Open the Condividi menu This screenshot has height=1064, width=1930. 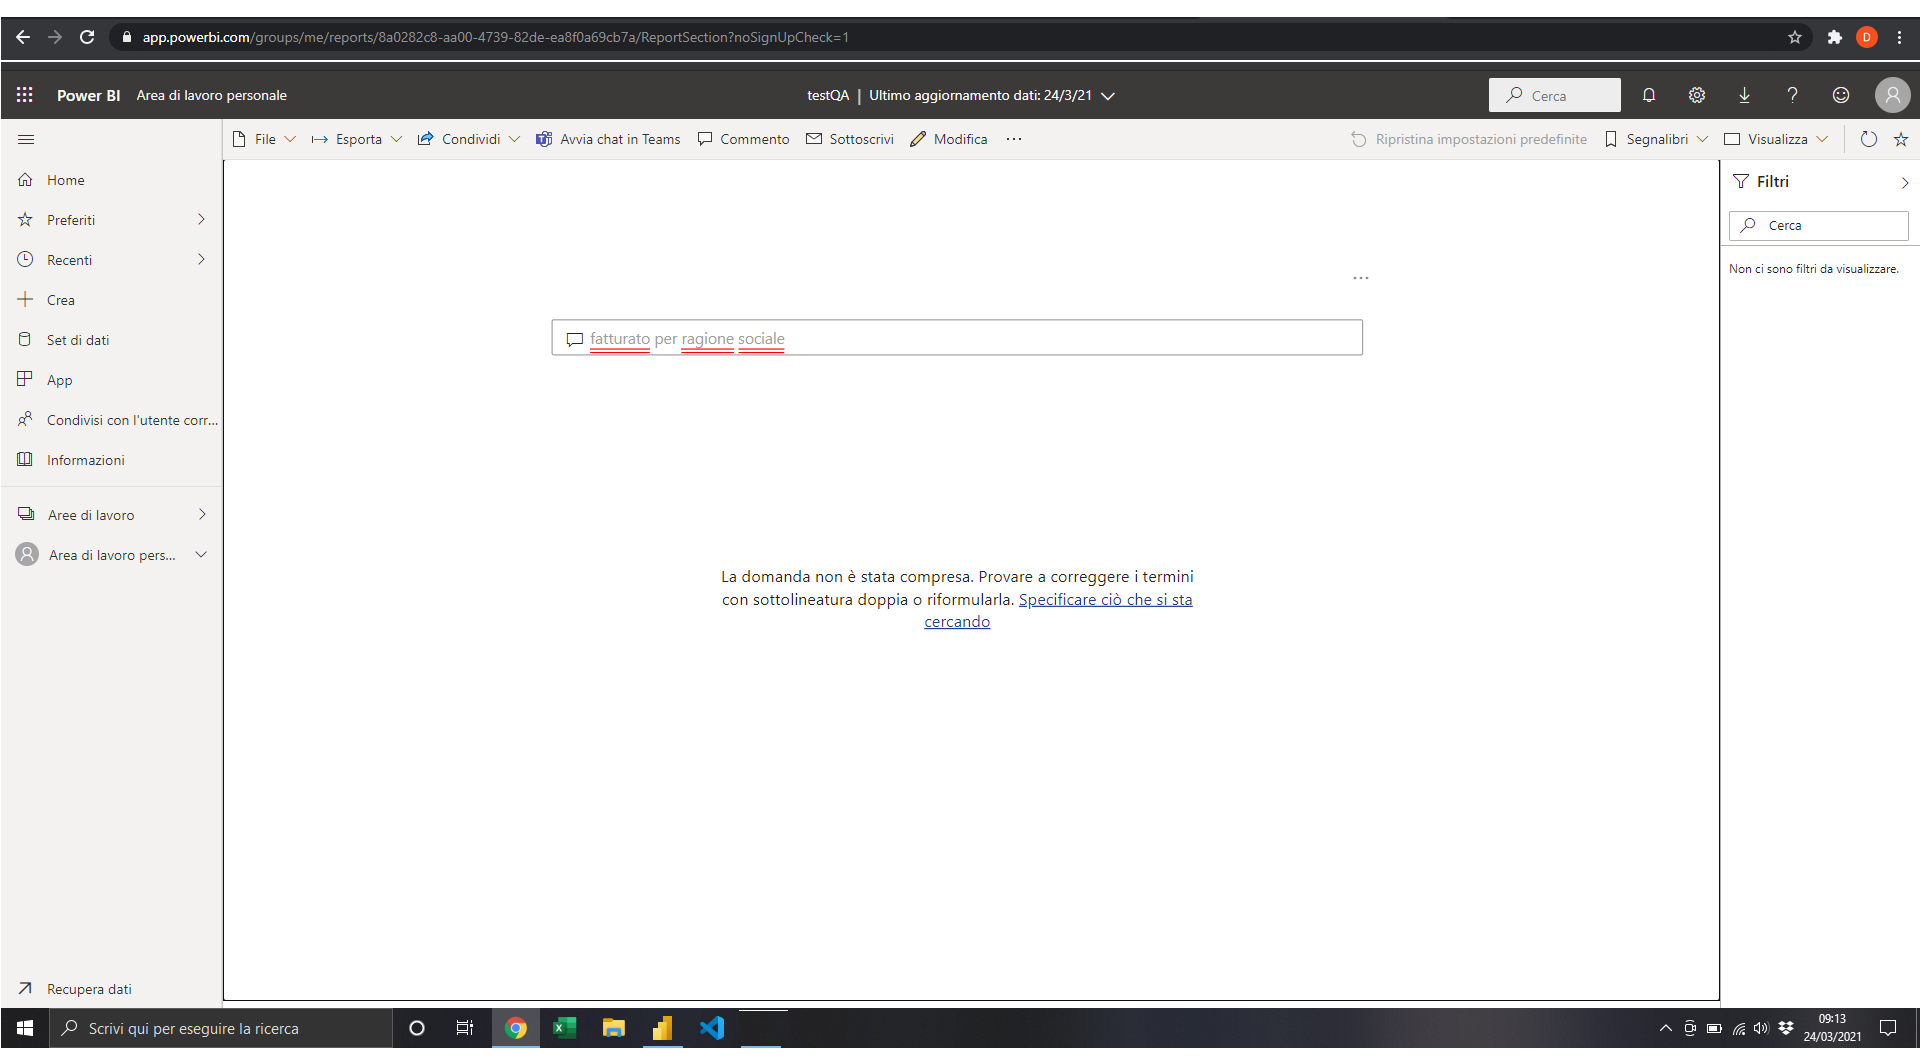click(471, 140)
